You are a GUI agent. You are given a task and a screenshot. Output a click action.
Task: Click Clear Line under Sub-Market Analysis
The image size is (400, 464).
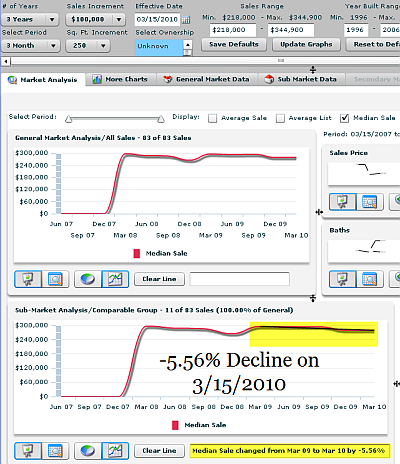tap(159, 451)
